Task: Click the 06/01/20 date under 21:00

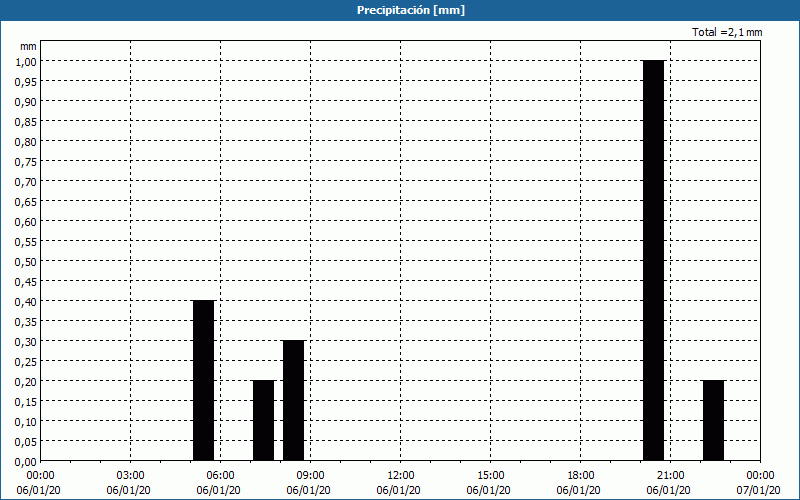Action: 668,490
